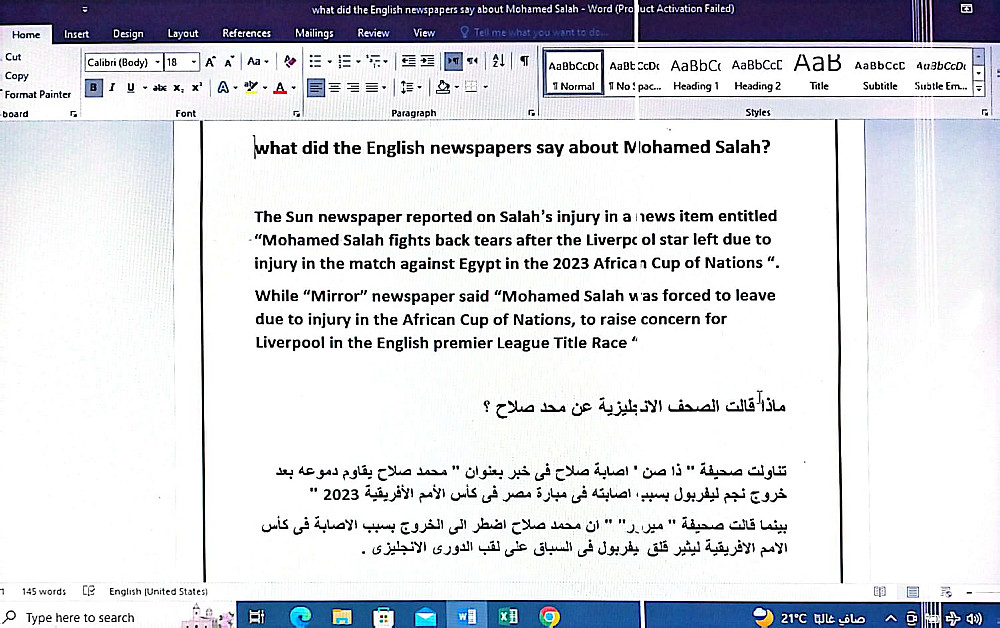Expand the underline style dropdown arrow

coord(145,88)
